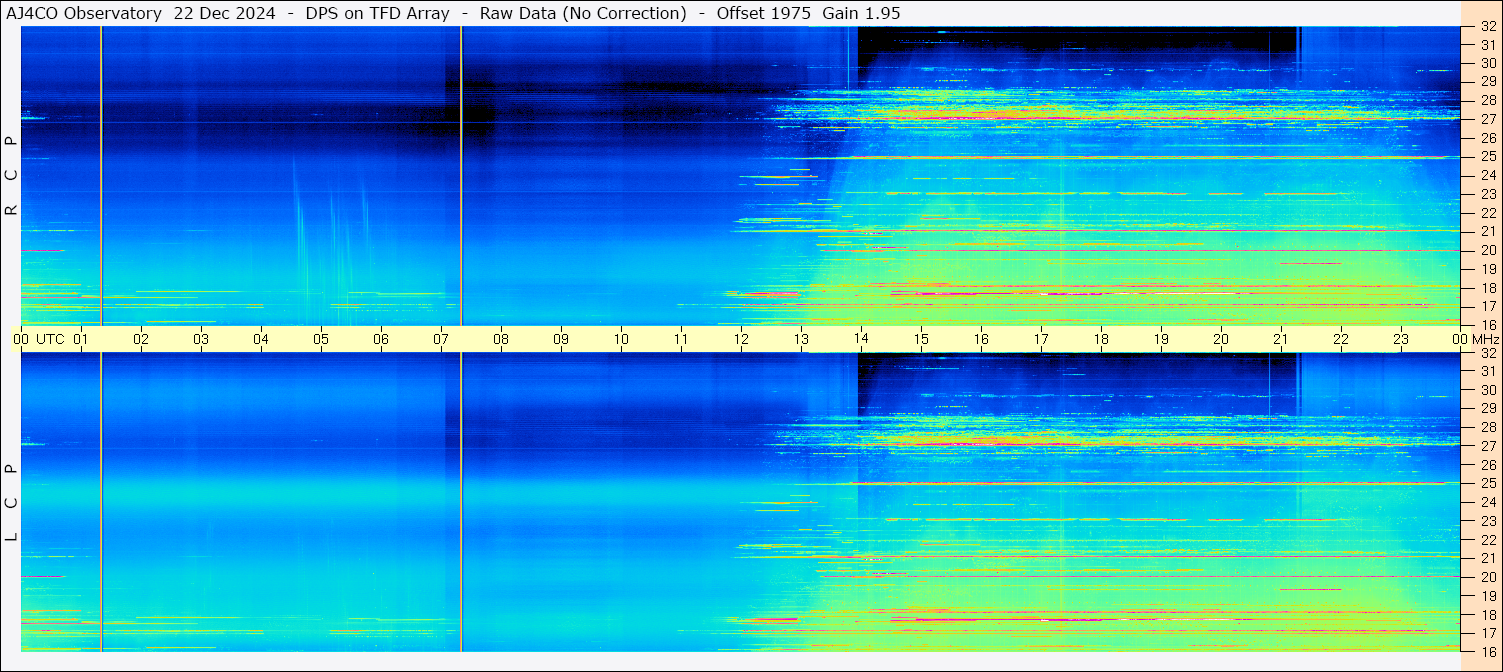Click the DPS on TFD Array label
Viewport: 1503px width, 672px height.
(x=377, y=14)
